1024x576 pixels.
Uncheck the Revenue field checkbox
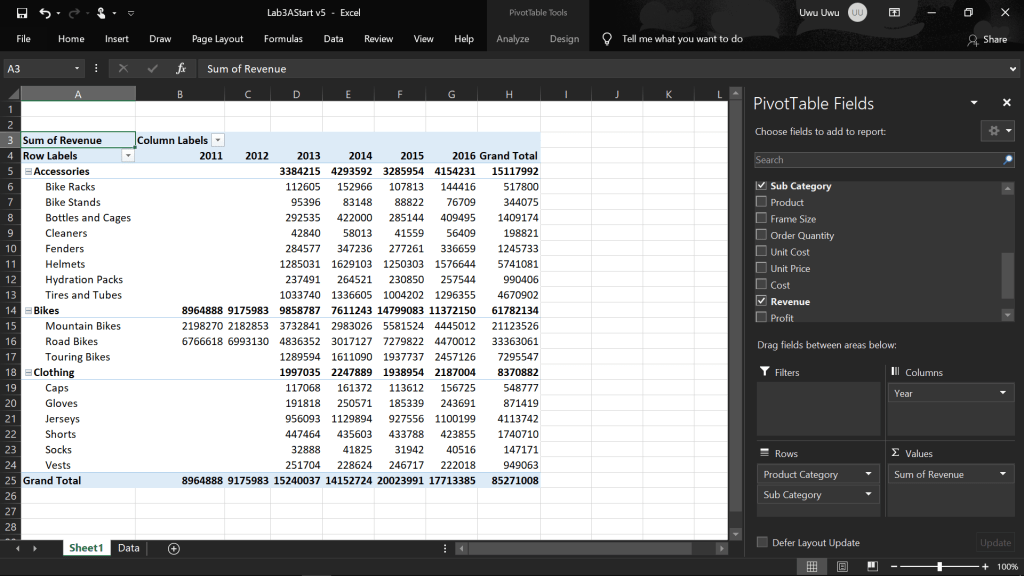762,301
